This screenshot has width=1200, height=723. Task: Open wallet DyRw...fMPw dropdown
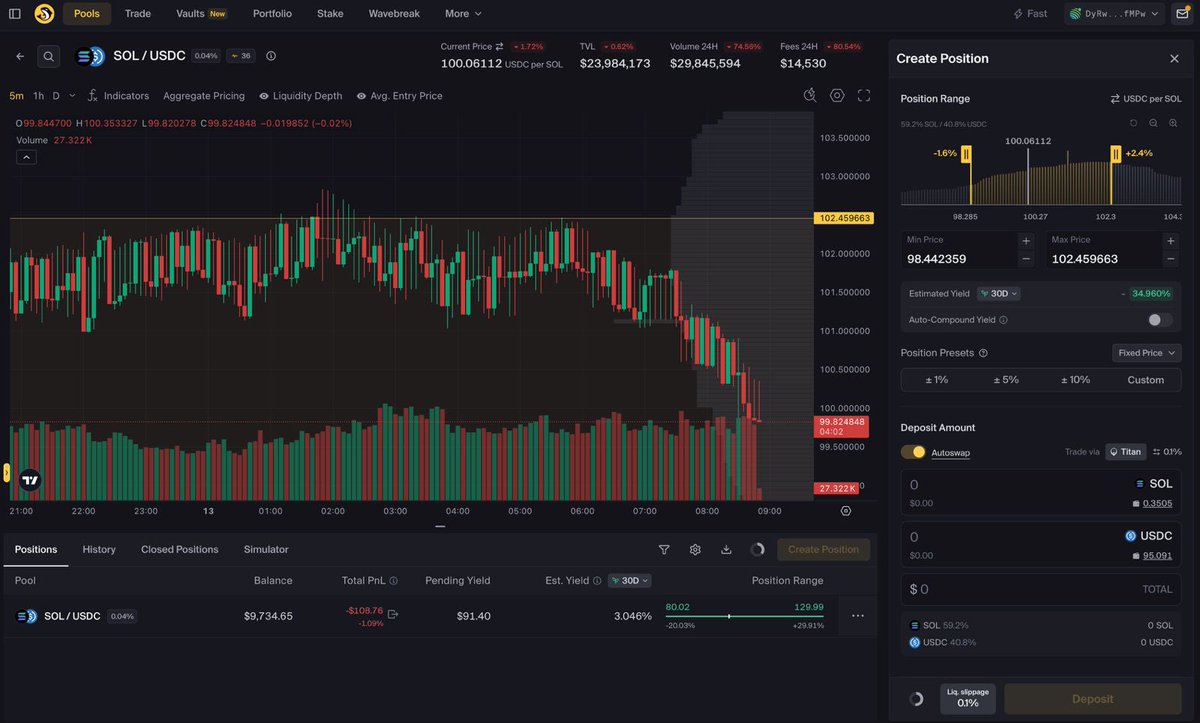point(1114,14)
